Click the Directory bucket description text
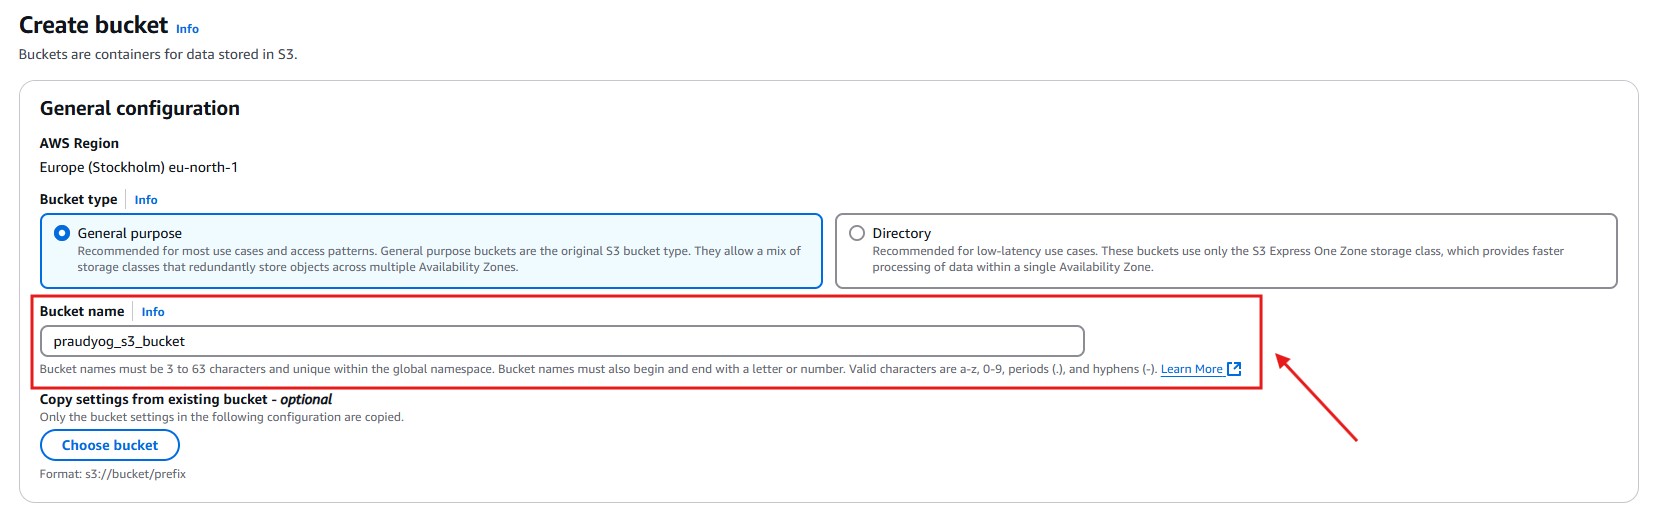 [1217, 259]
